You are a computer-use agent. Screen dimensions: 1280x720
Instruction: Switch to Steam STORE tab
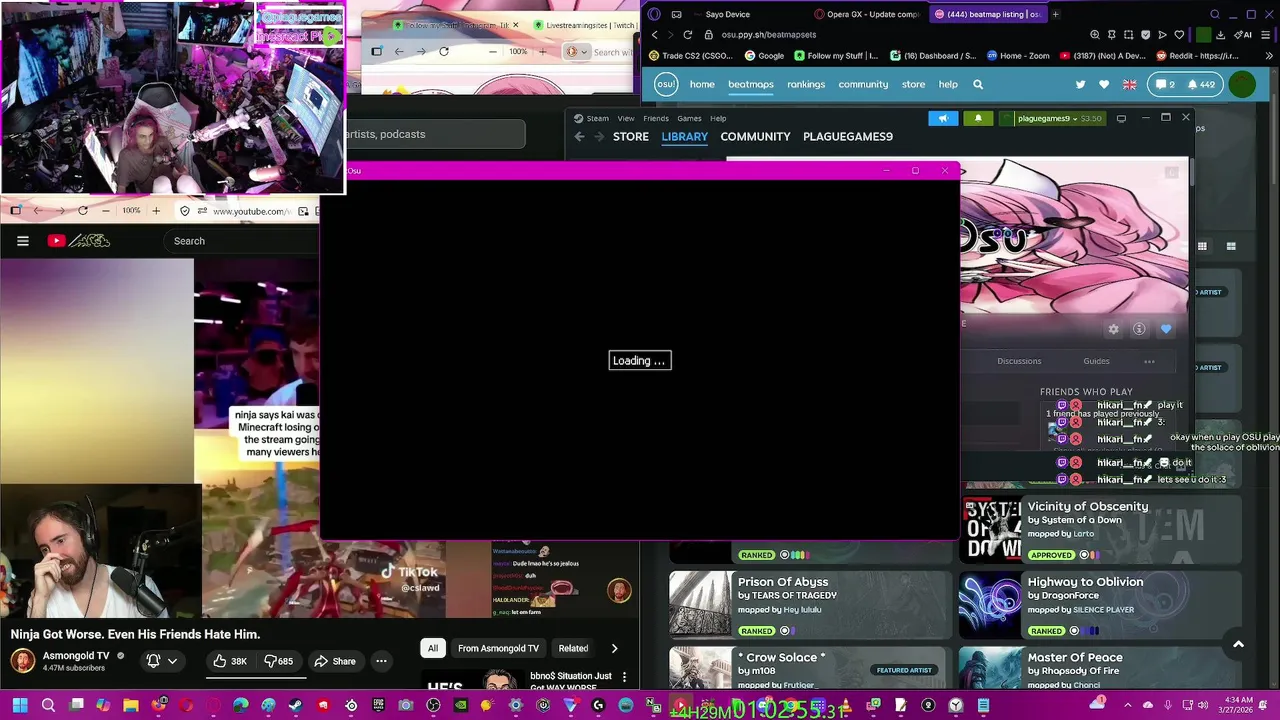coord(631,137)
